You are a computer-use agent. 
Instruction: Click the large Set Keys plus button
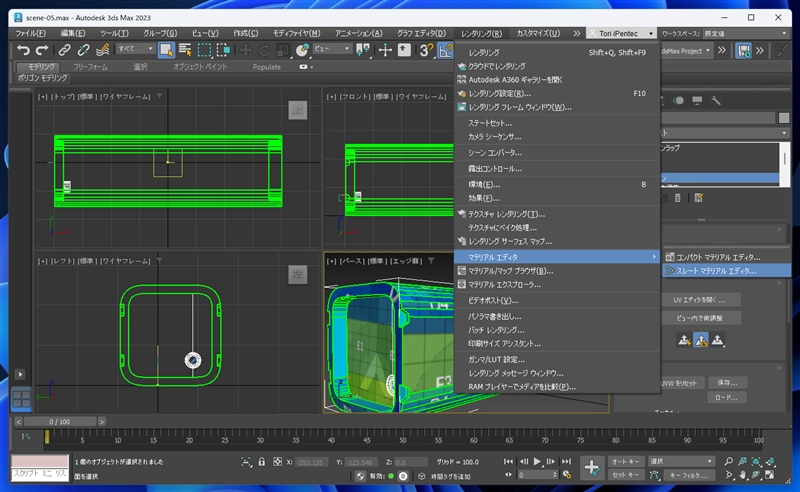click(592, 467)
